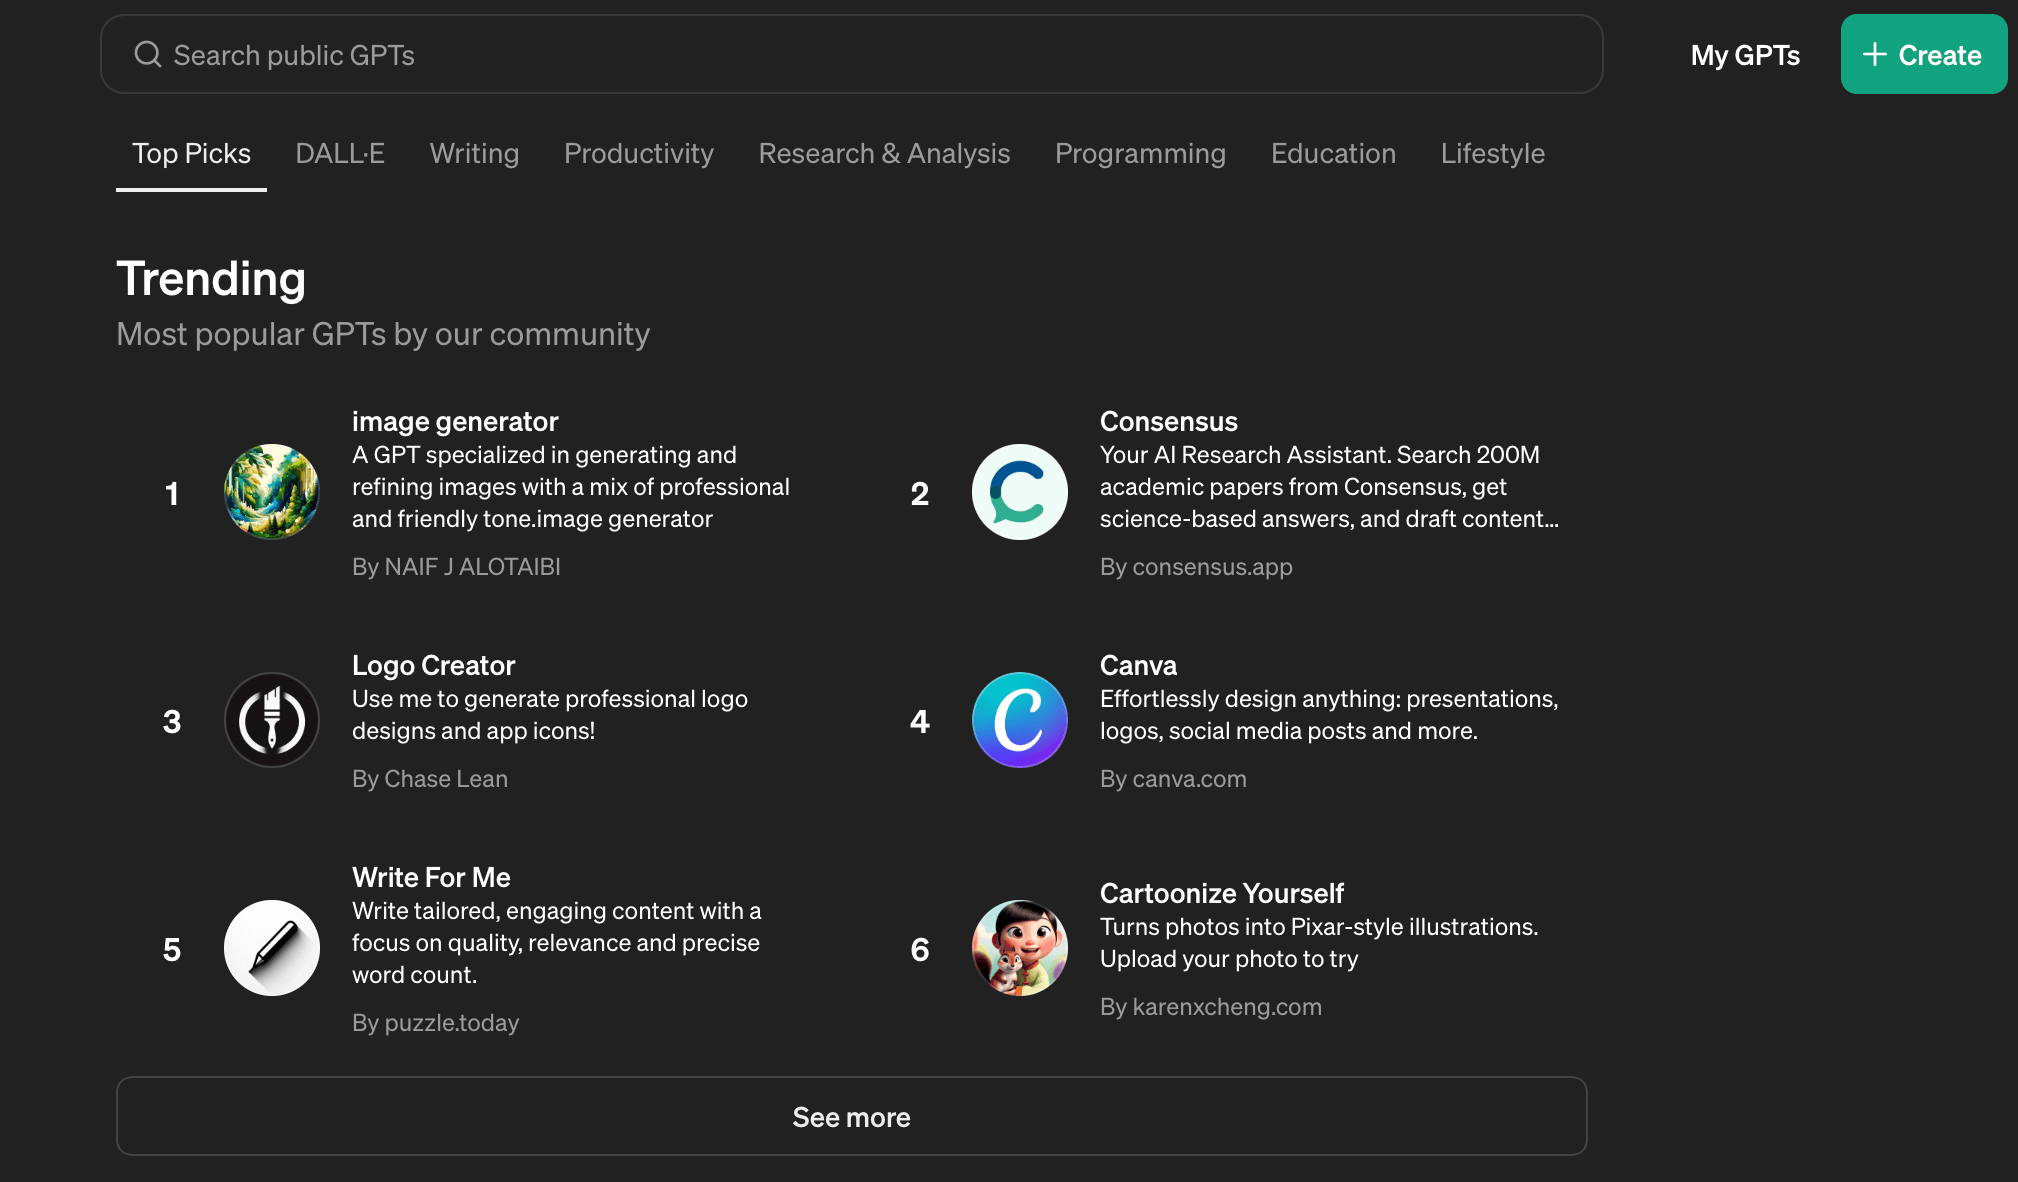Screen dimensions: 2018x1182
Task: Click the plus icon on Create button
Action: 1875,54
